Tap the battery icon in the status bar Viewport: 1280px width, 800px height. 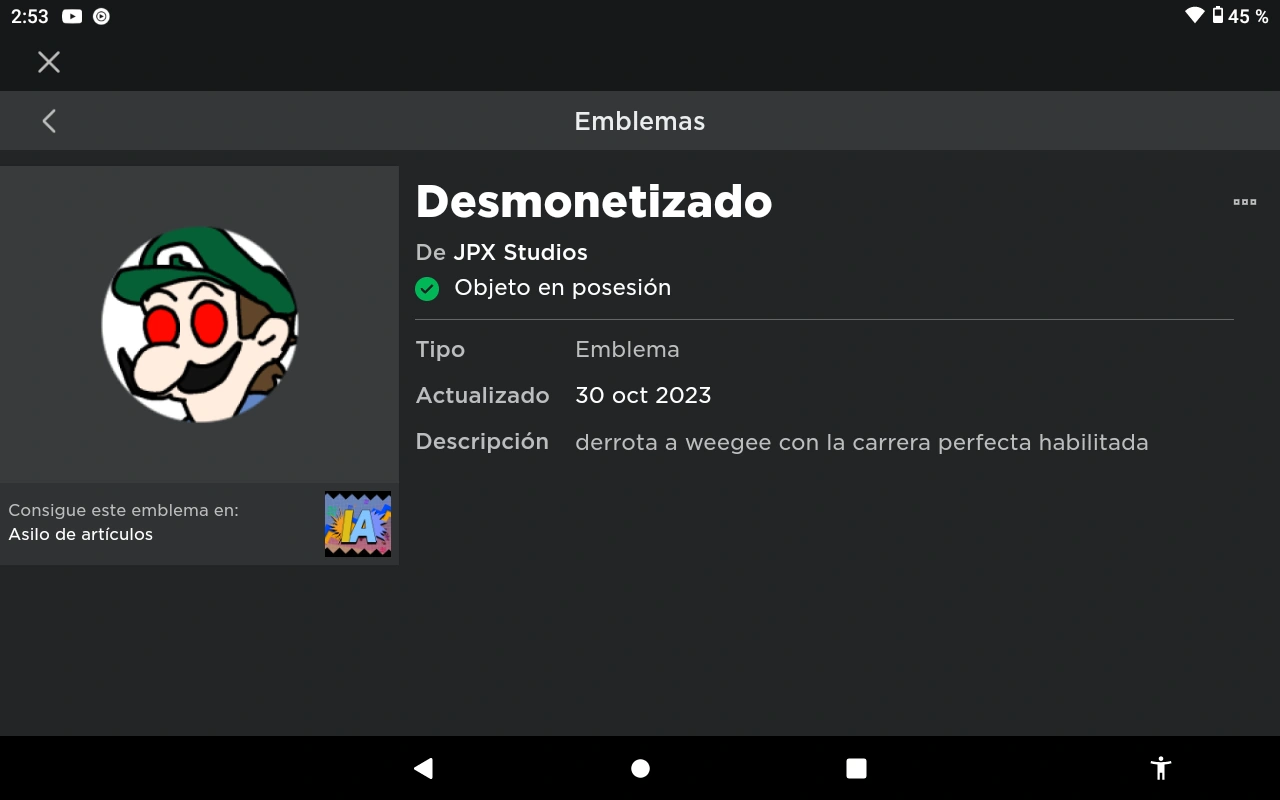1219,16
